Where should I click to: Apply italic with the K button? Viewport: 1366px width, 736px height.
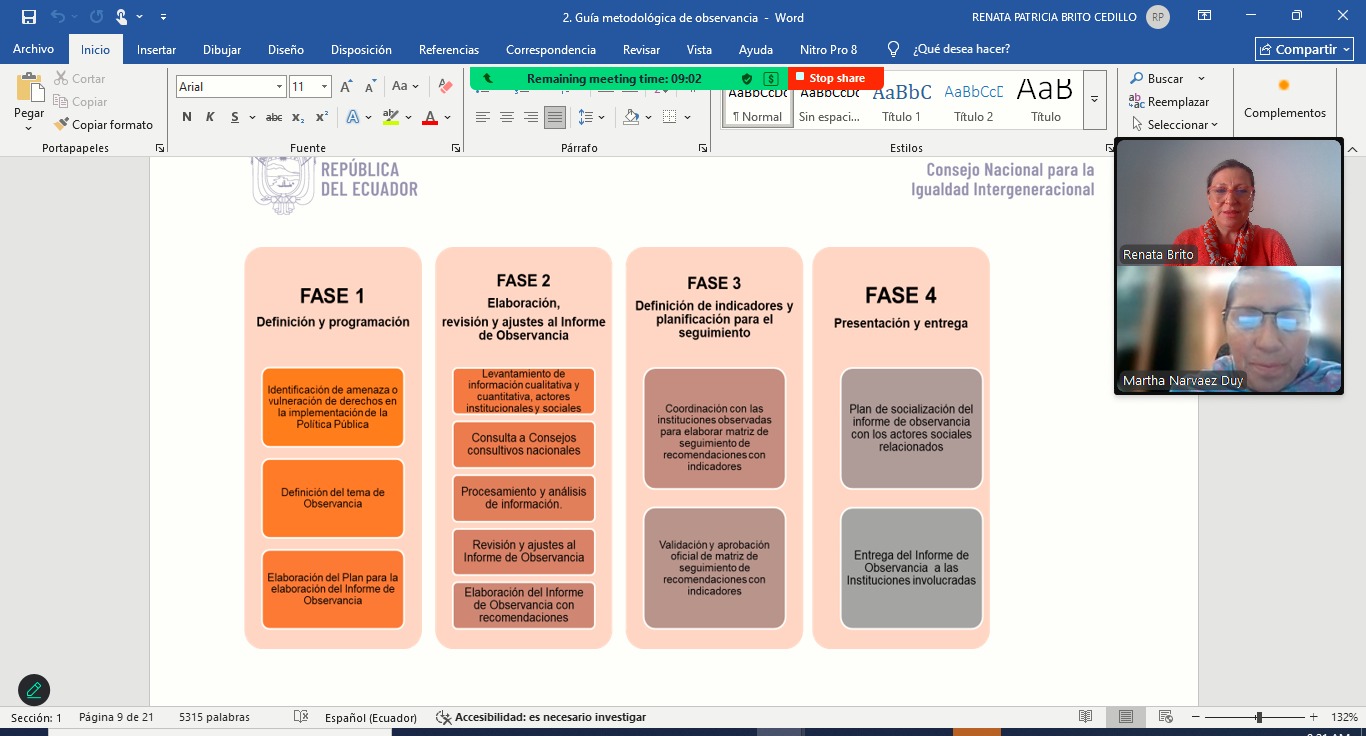click(x=210, y=117)
